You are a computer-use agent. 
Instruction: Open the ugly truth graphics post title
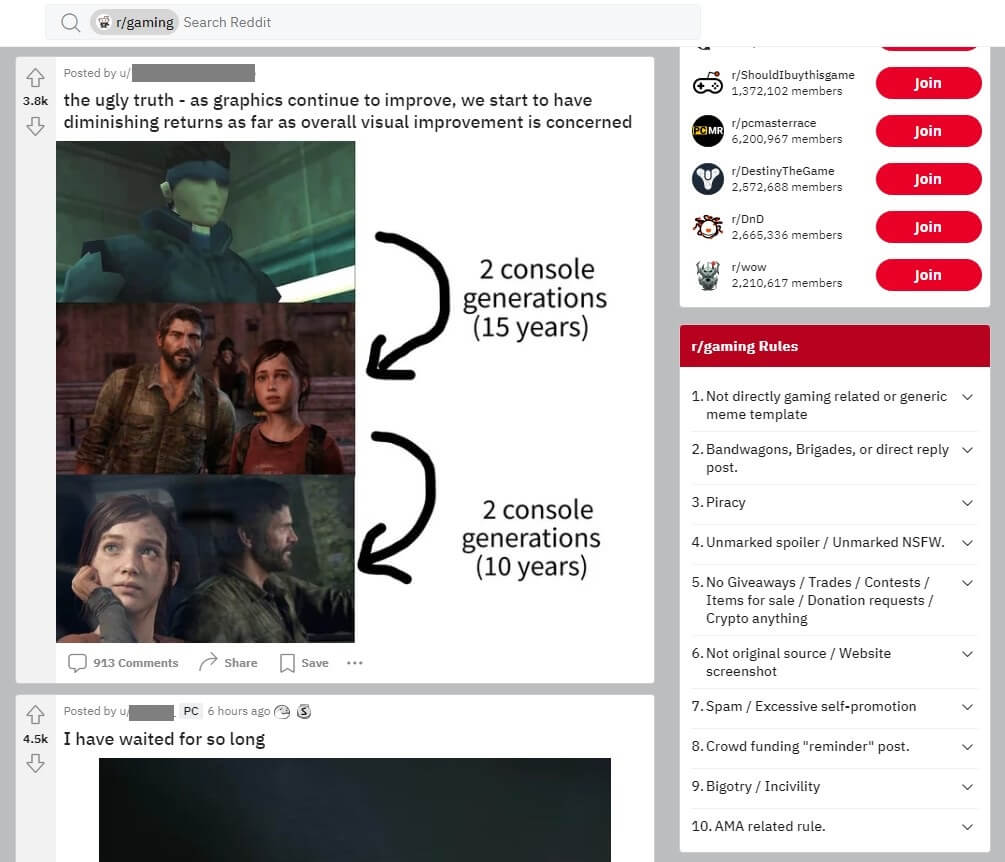[347, 111]
